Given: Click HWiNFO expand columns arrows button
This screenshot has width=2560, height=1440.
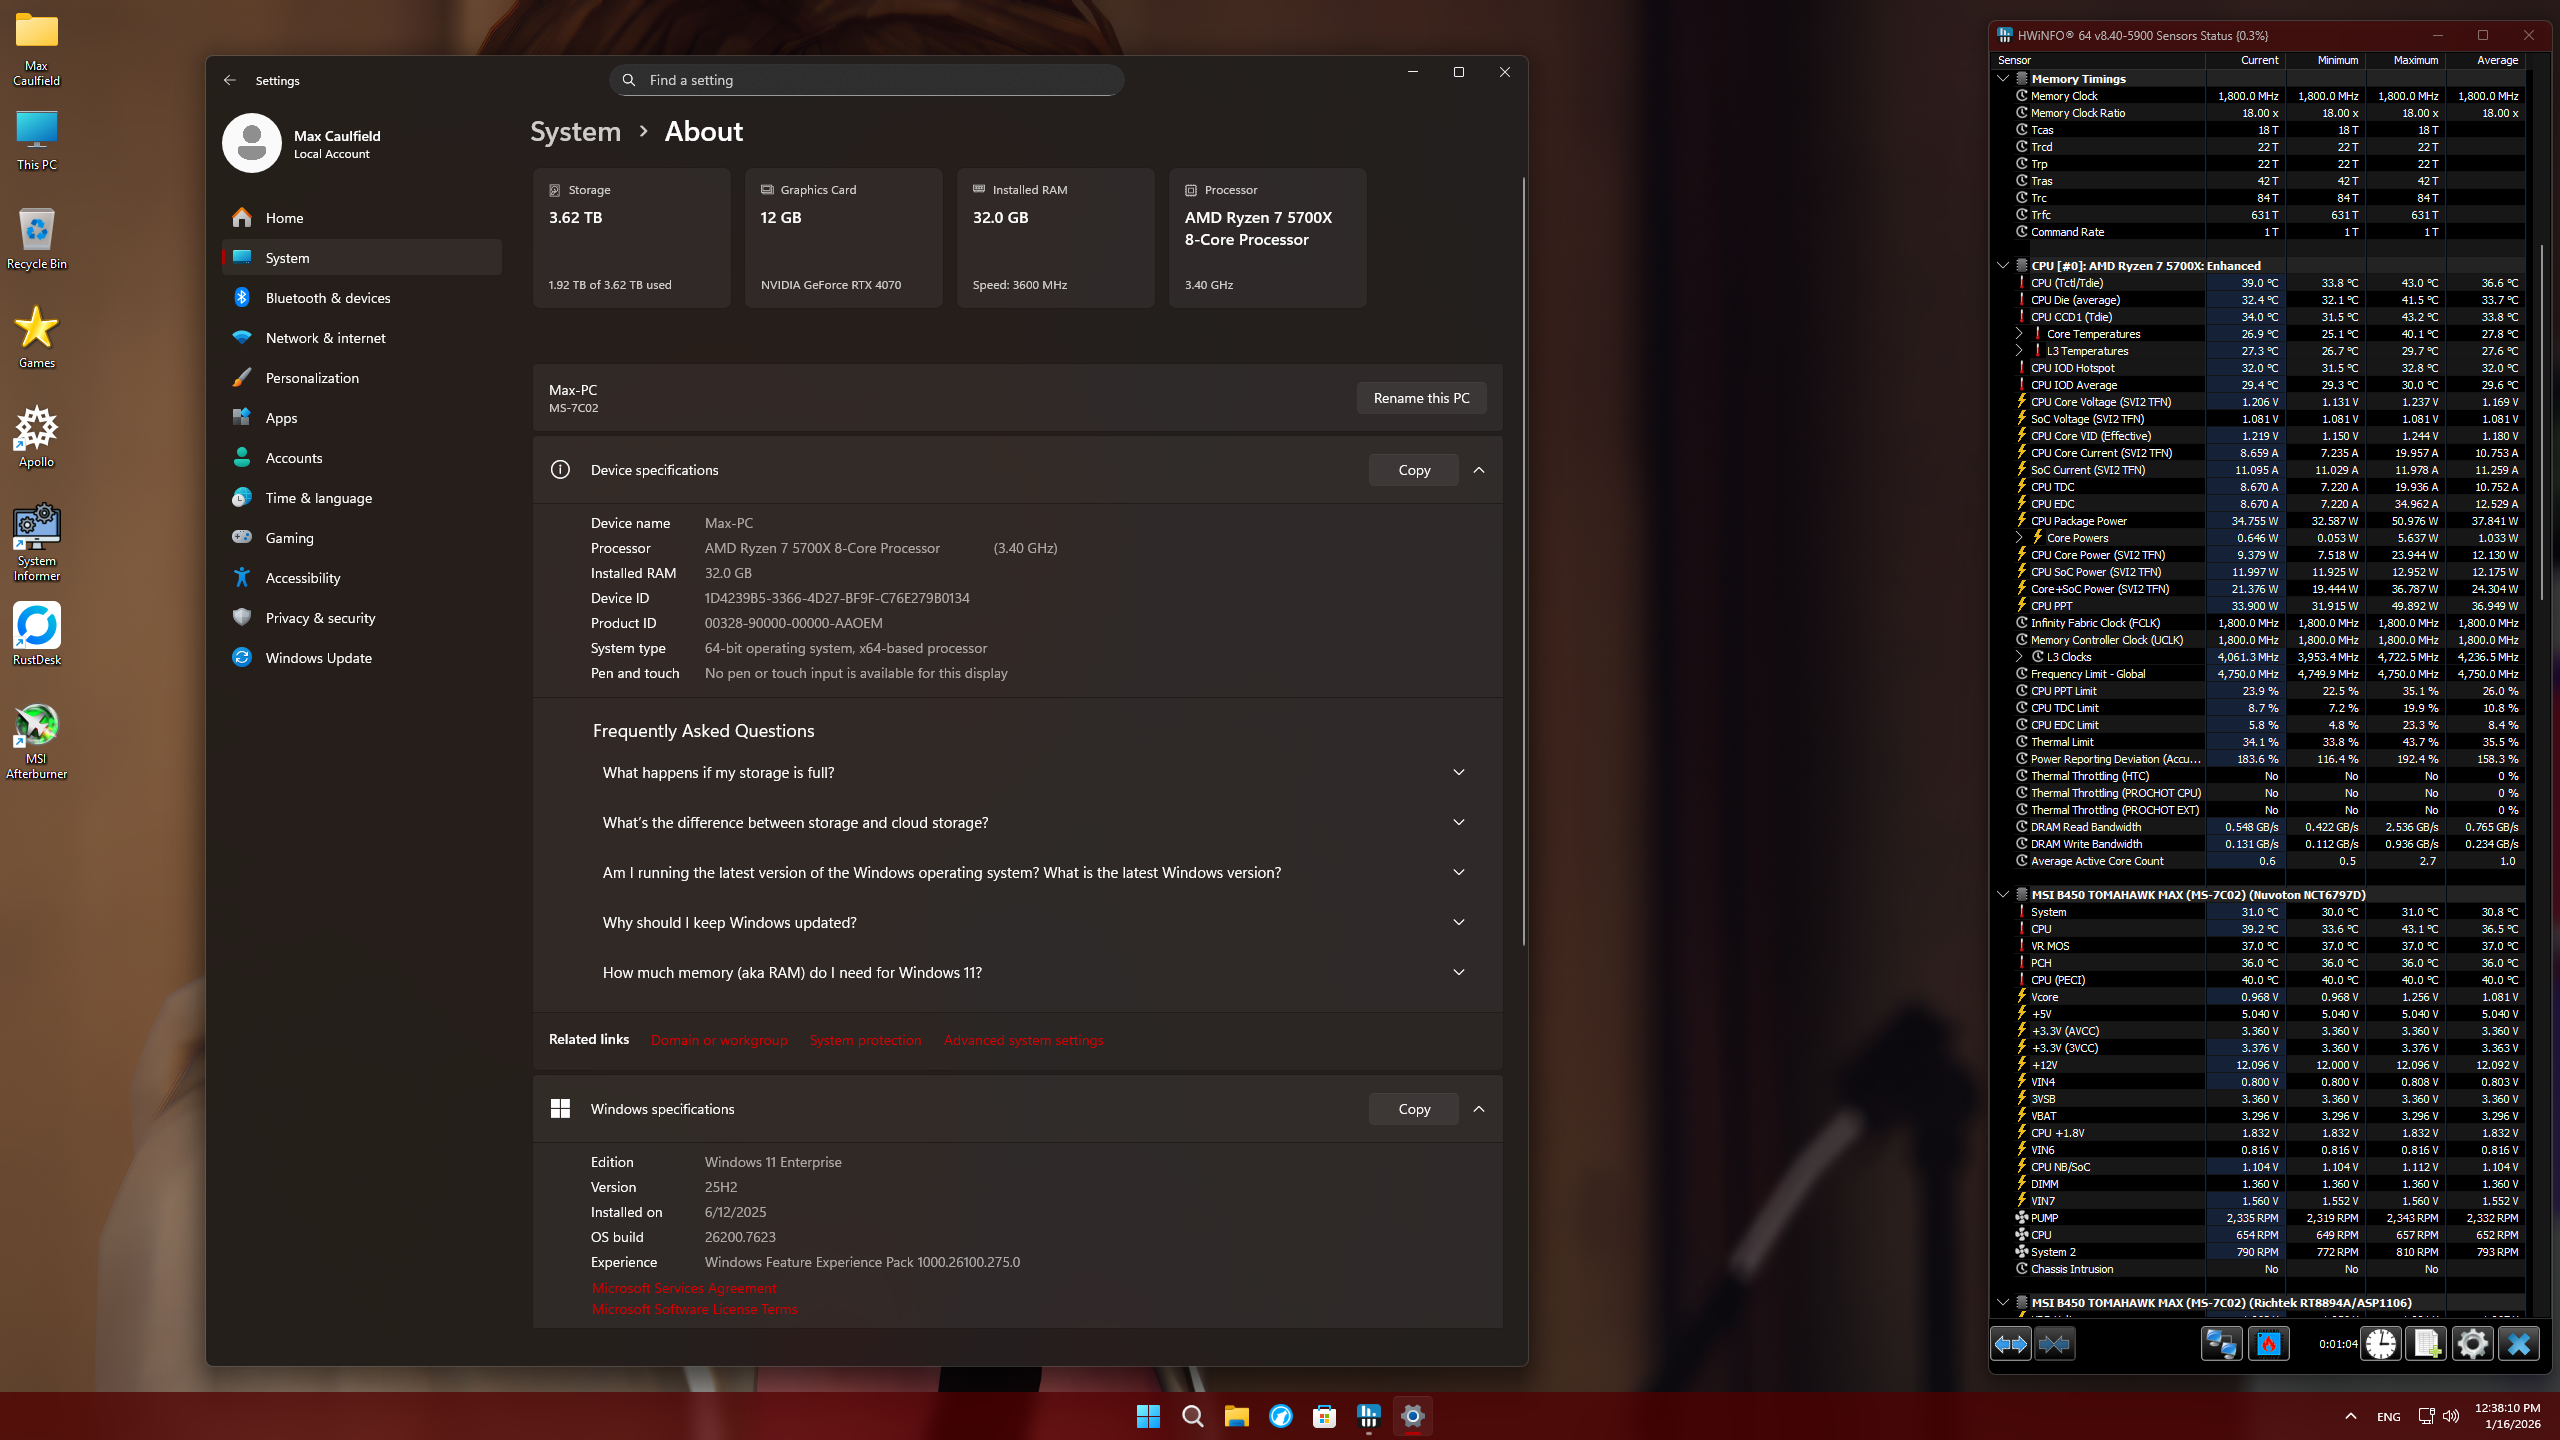Looking at the screenshot, I should click(x=2010, y=1344).
